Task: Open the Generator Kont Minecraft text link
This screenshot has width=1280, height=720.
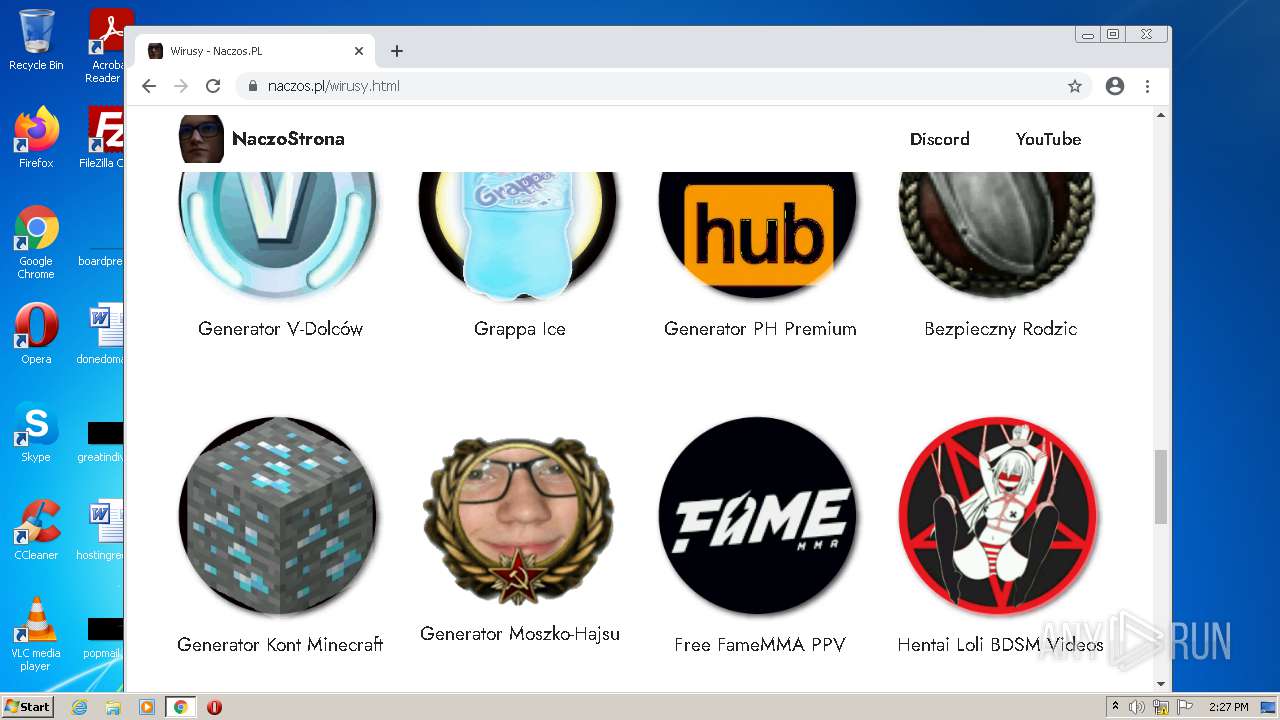Action: (280, 645)
